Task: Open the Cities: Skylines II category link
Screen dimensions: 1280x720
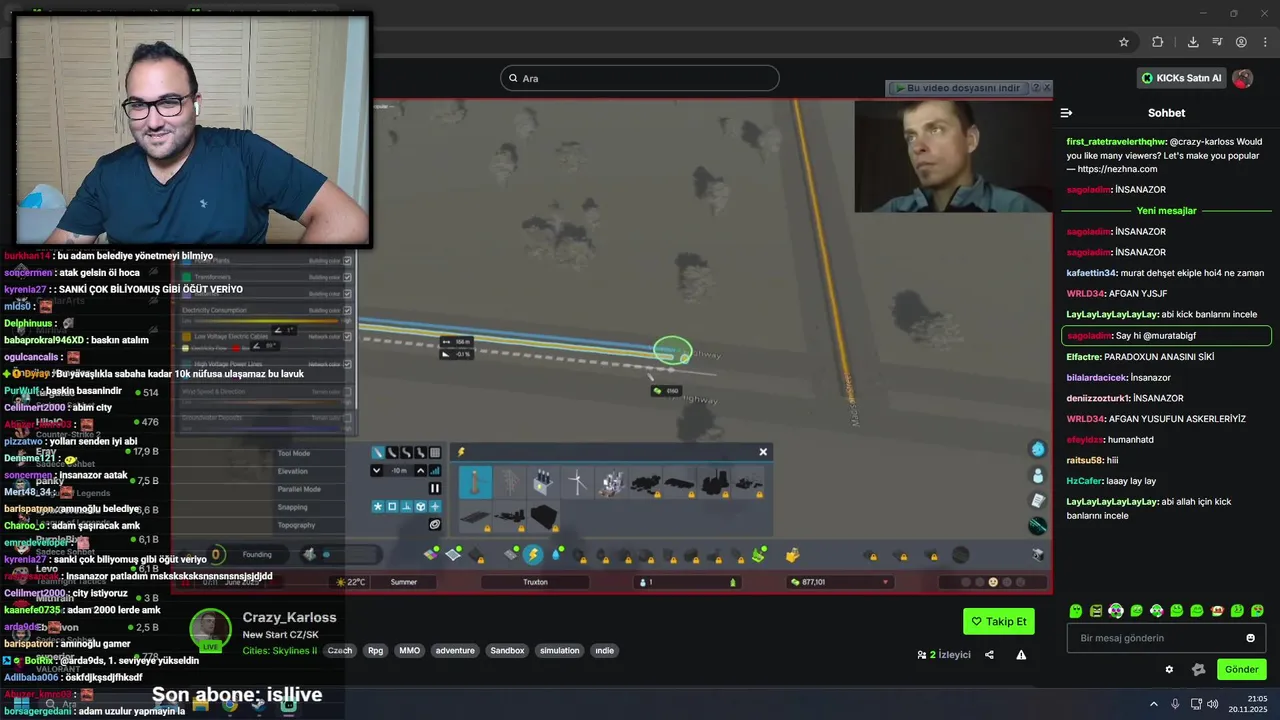Action: click(280, 650)
